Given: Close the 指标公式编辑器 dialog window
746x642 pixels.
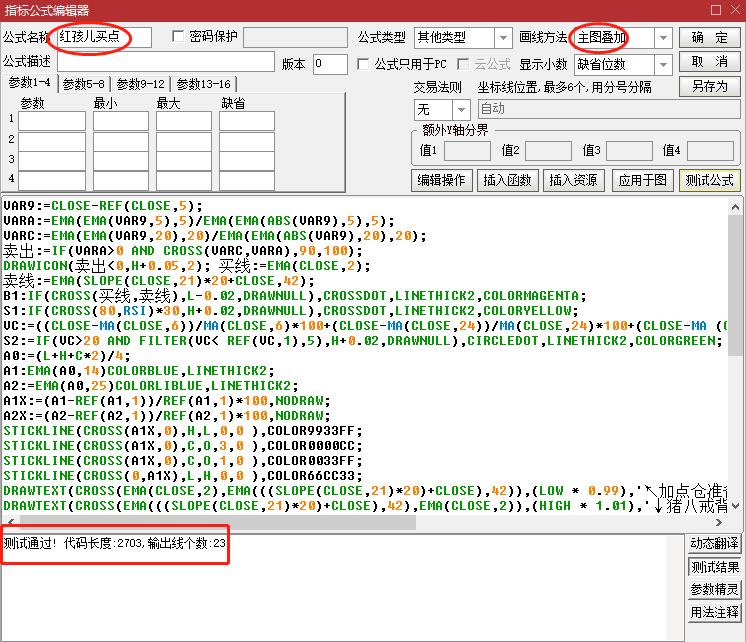Looking at the screenshot, I should 729,11.
